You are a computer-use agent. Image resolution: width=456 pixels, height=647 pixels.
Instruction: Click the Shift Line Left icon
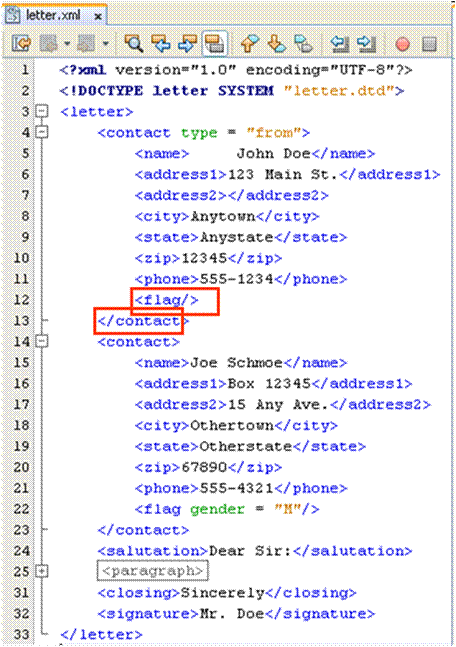(x=340, y=43)
